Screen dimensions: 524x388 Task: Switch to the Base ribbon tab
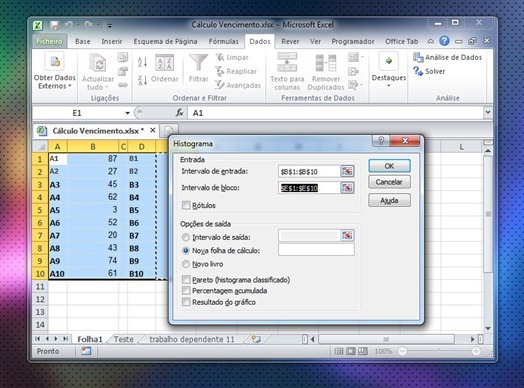(83, 41)
